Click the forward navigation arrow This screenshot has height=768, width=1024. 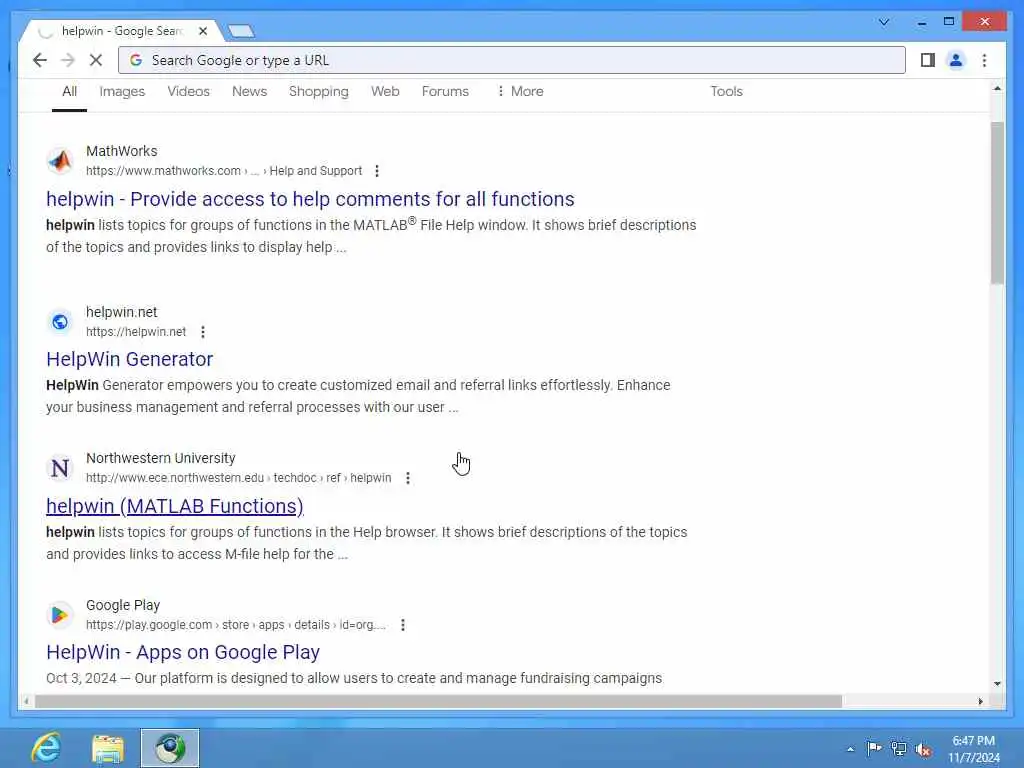[68, 60]
